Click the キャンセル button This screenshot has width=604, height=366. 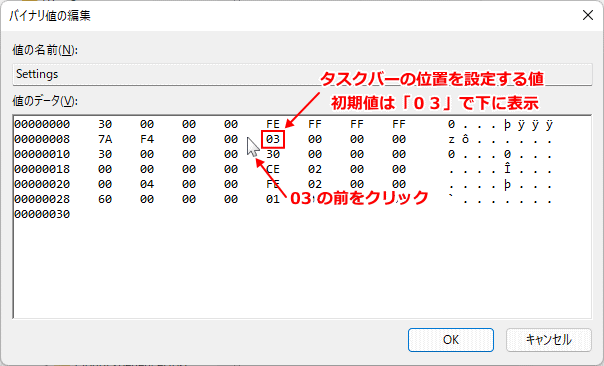549,340
